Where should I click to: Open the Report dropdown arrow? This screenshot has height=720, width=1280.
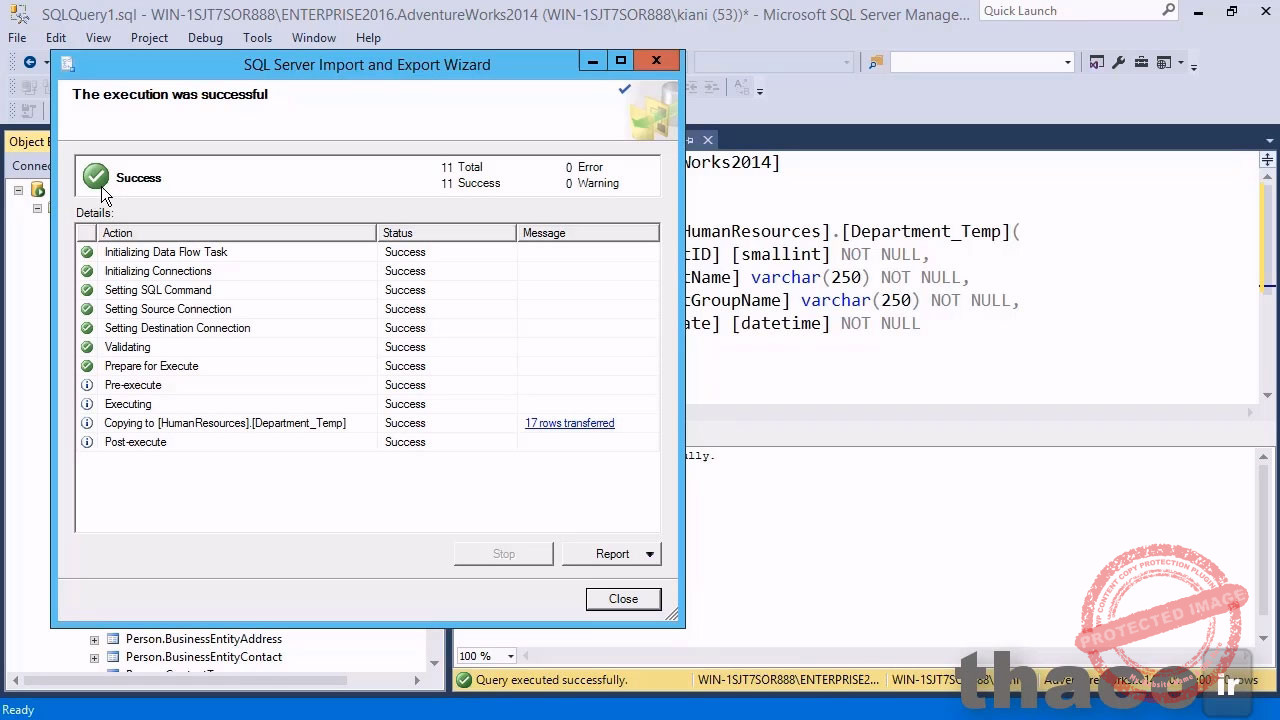pos(648,554)
